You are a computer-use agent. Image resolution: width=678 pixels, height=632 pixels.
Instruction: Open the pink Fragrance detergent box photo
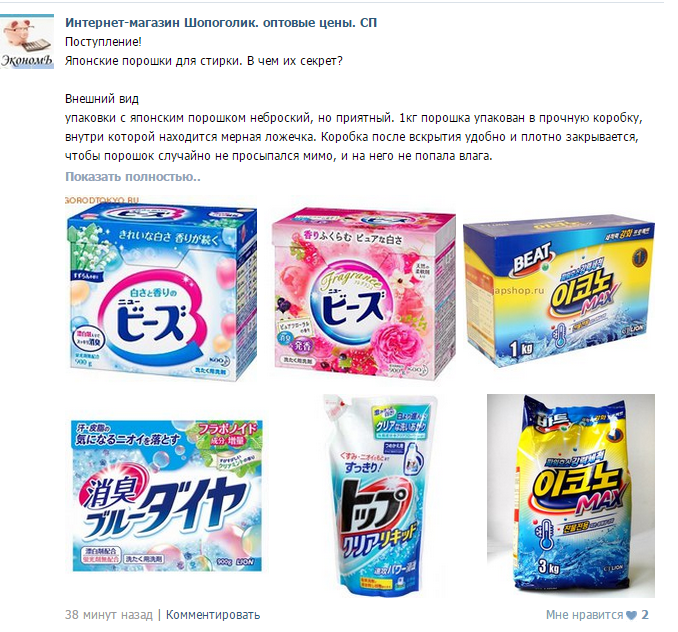coord(364,293)
